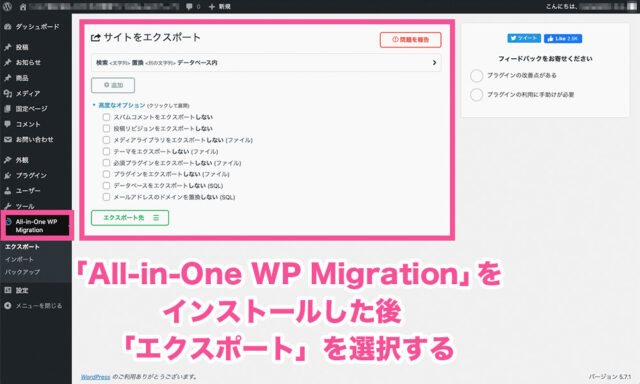Check データベースをエクスポートしない (SQL)
The width and height of the screenshot is (640, 384).
coord(107,186)
